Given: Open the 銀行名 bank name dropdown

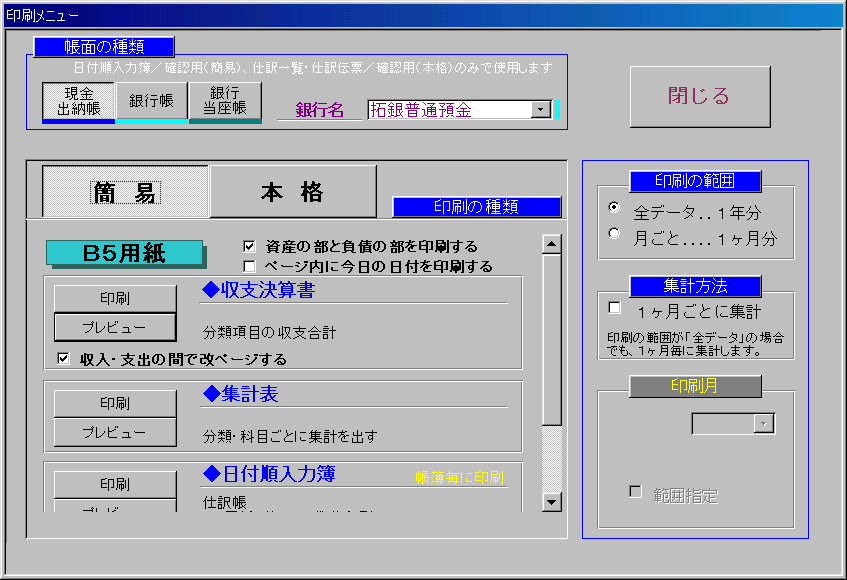Looking at the screenshot, I should pos(541,110).
